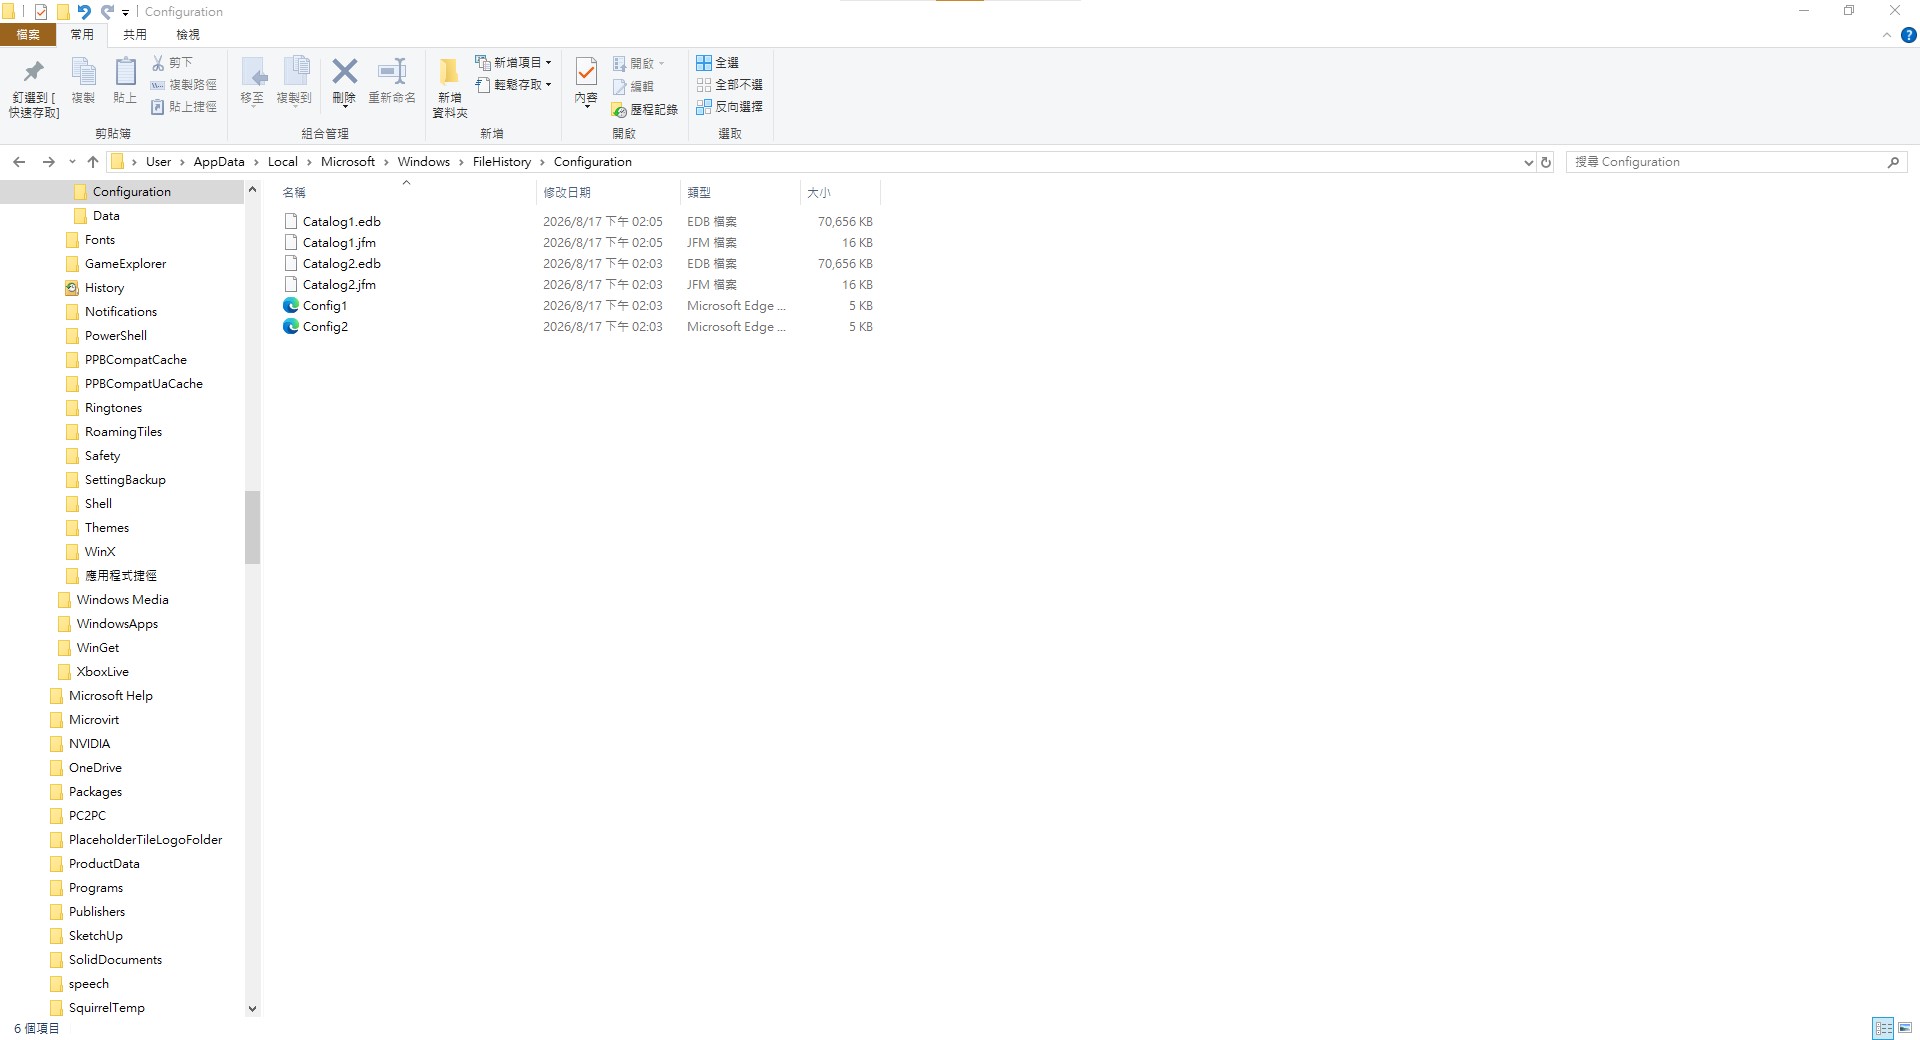Switch to the Share (共用) tab
This screenshot has height=1040, width=1920.
click(135, 35)
